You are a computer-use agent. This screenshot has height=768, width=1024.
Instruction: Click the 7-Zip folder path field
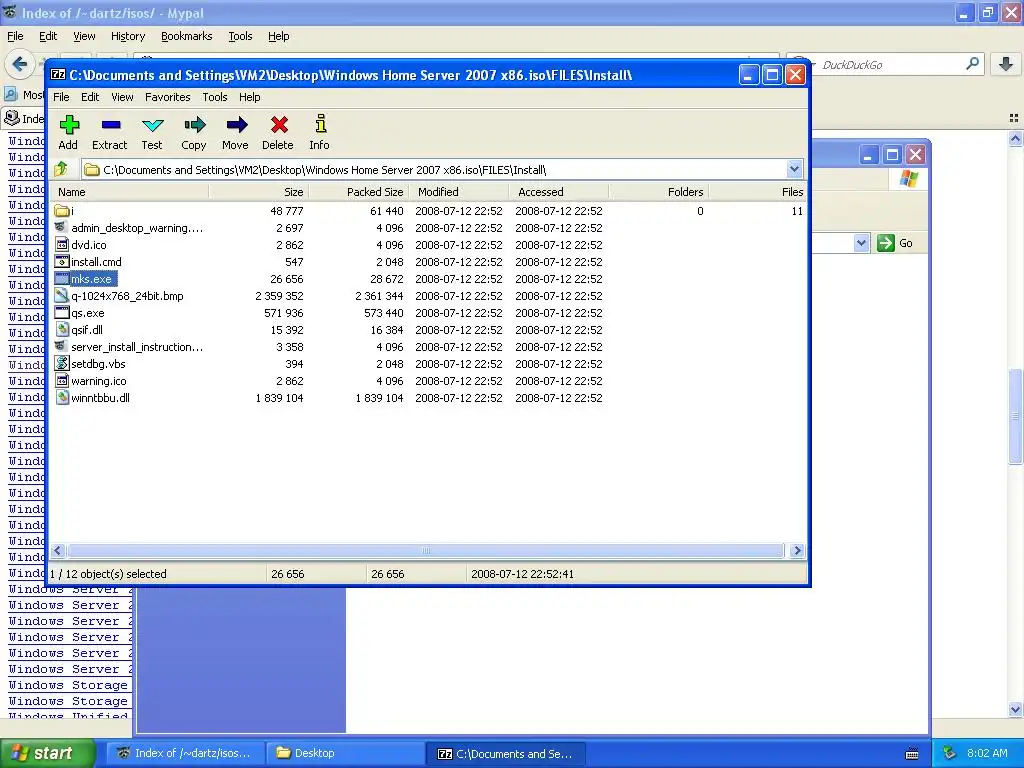pos(436,170)
